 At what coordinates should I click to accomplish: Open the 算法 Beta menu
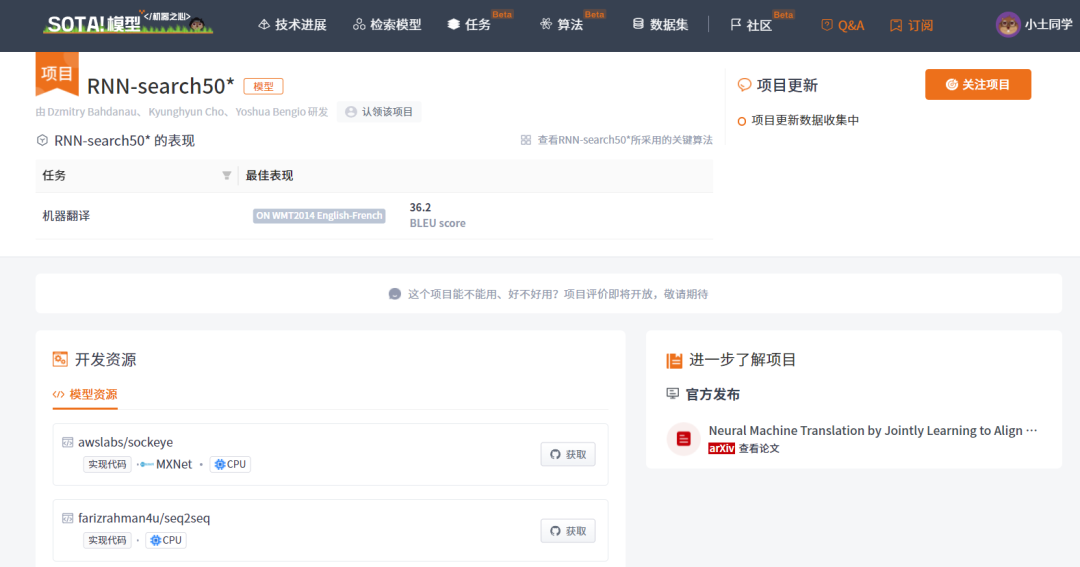point(572,23)
